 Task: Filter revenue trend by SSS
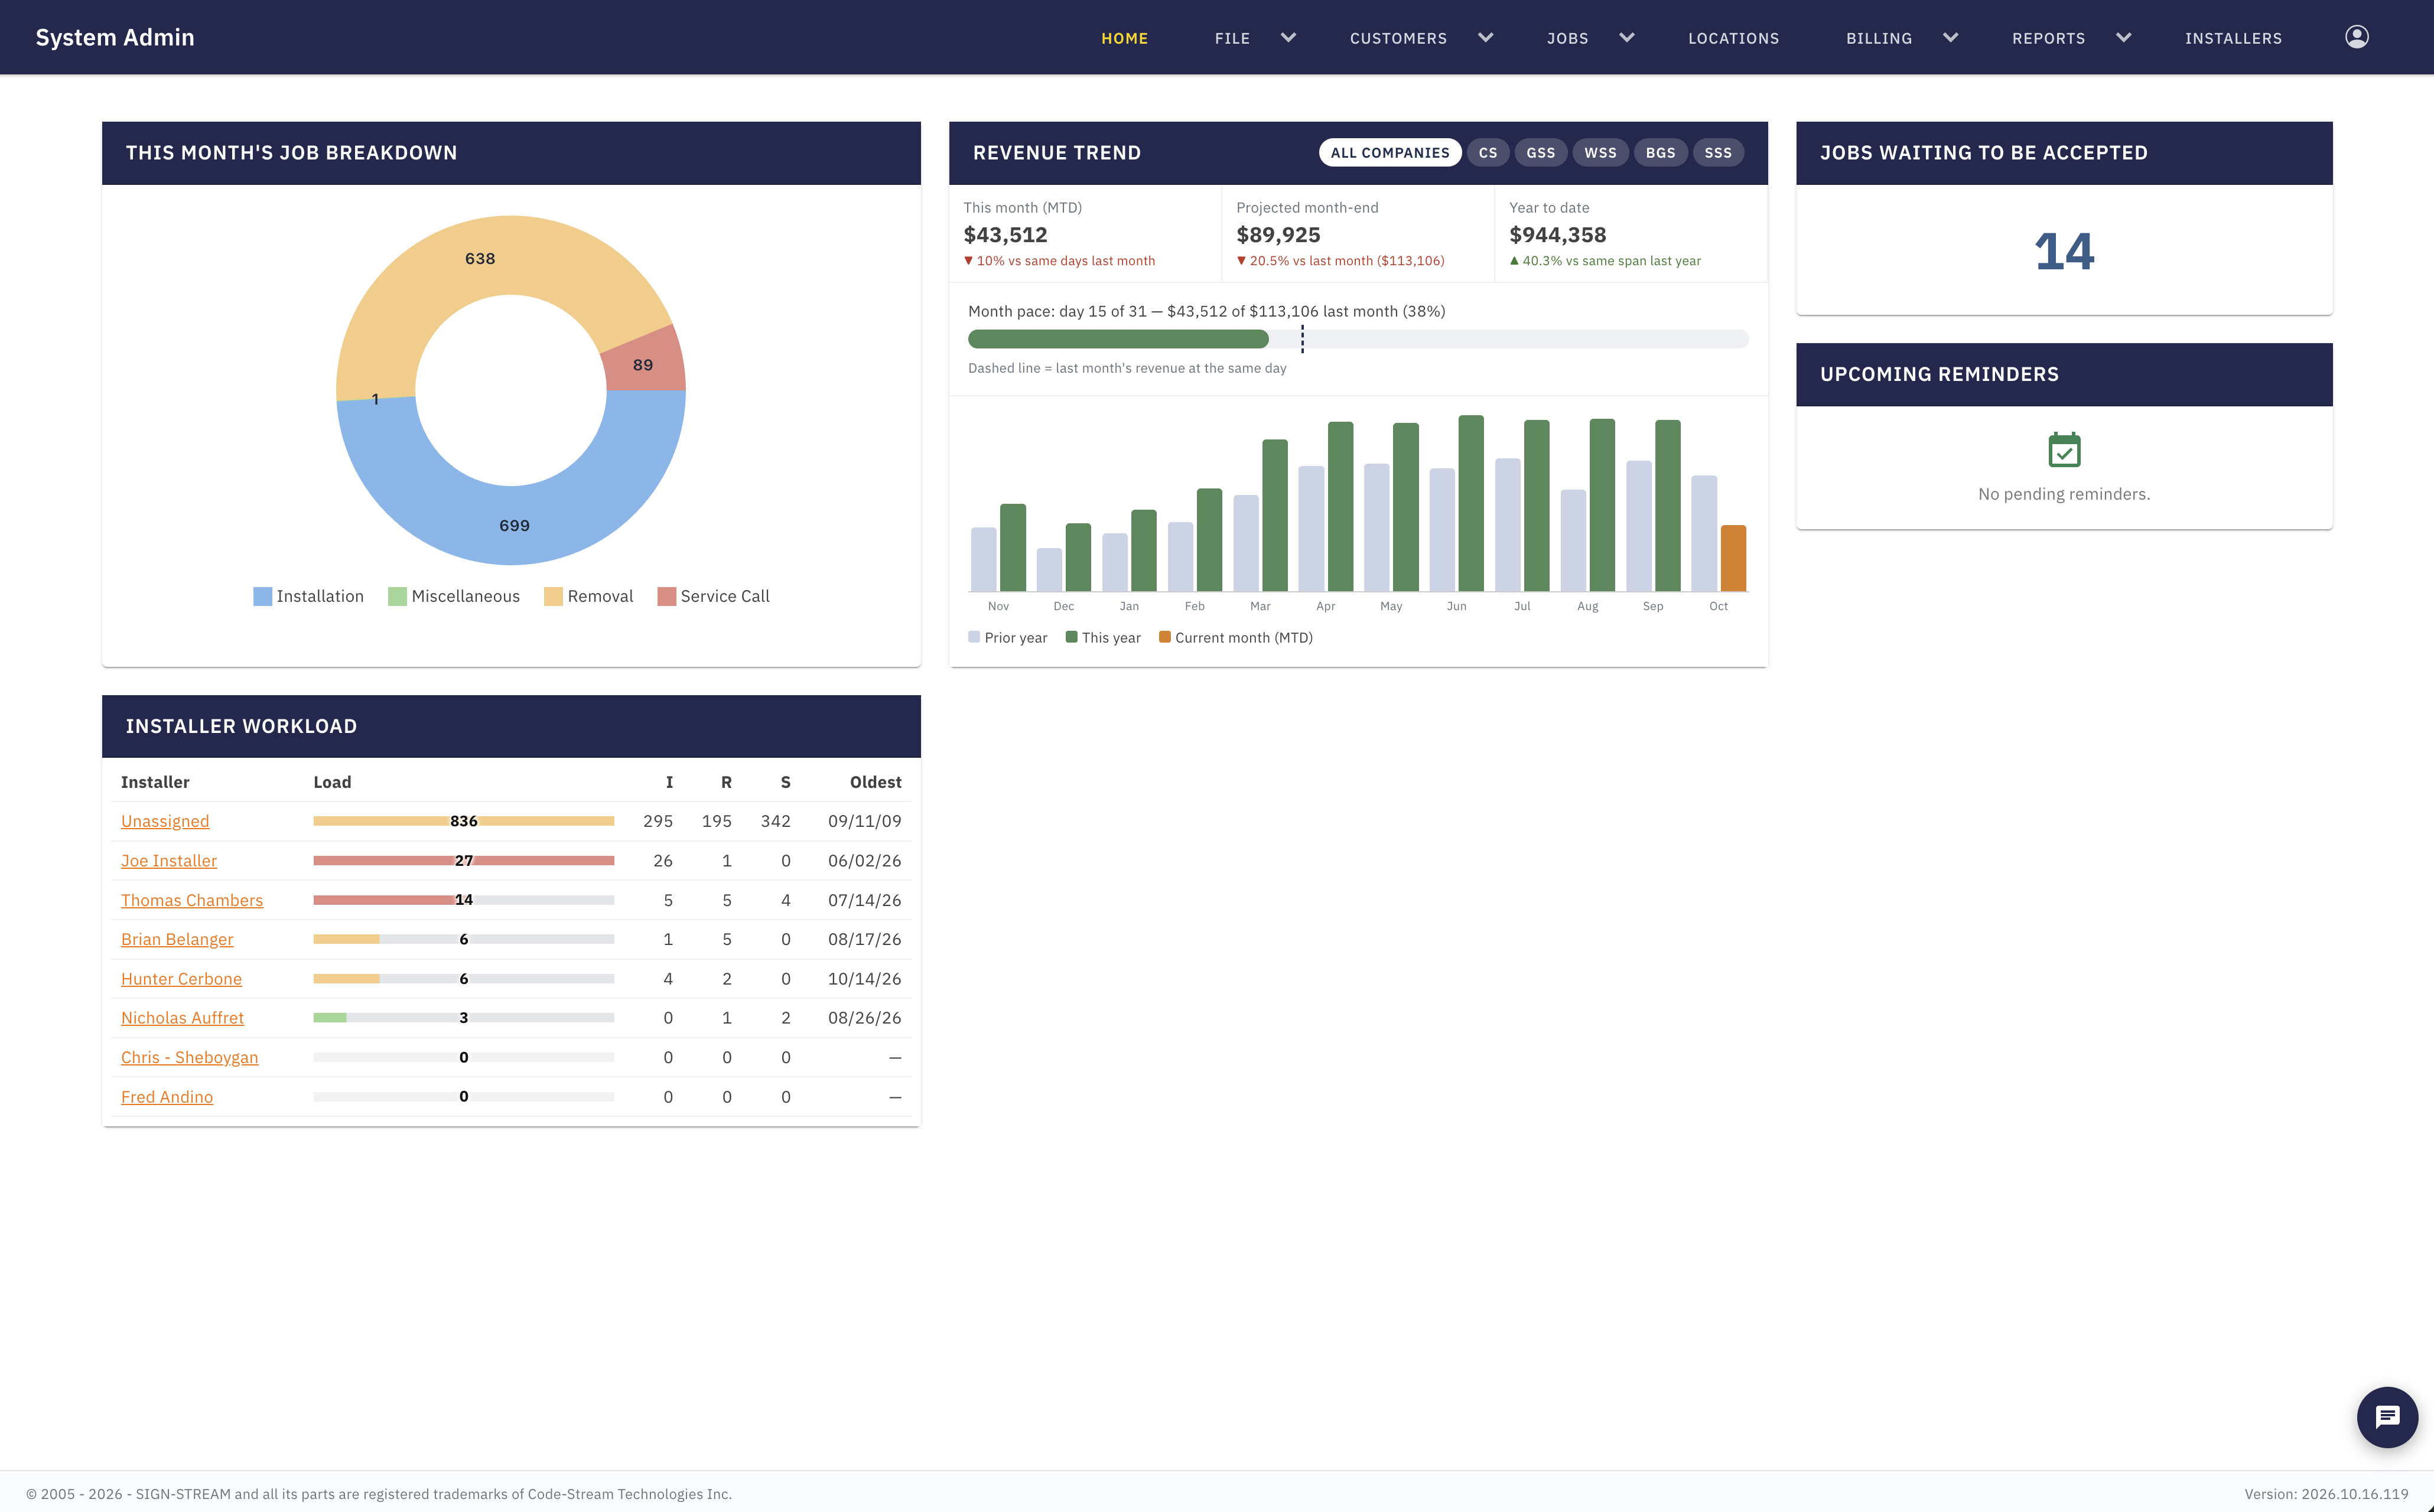[x=1718, y=153]
